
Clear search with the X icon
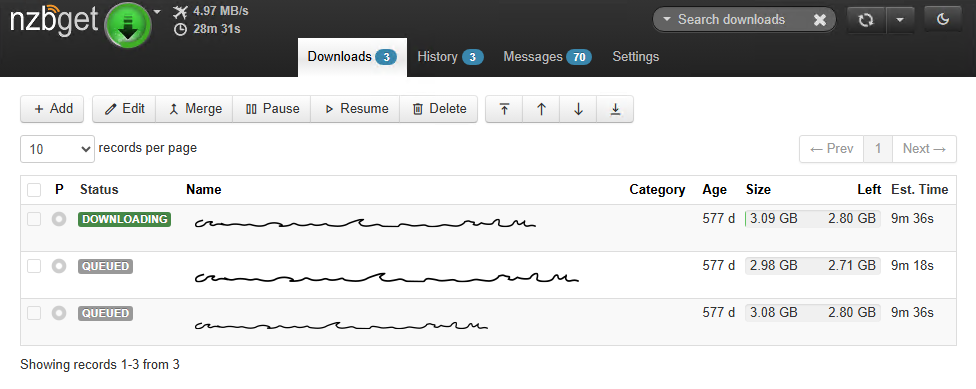tap(820, 20)
